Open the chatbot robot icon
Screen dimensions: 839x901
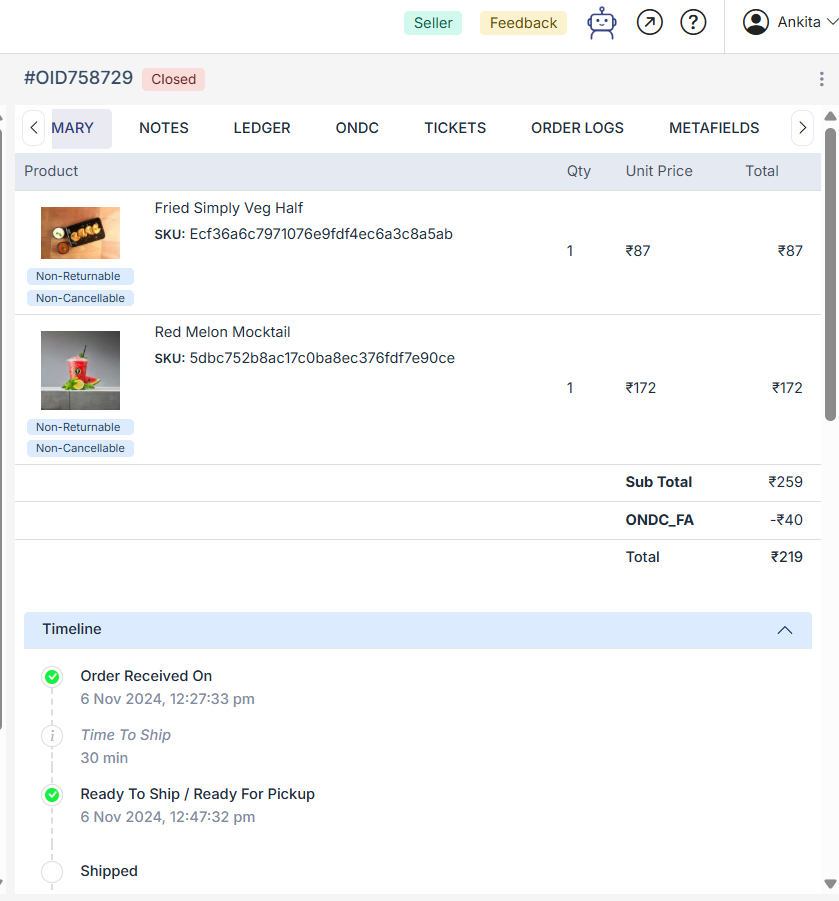pos(602,23)
